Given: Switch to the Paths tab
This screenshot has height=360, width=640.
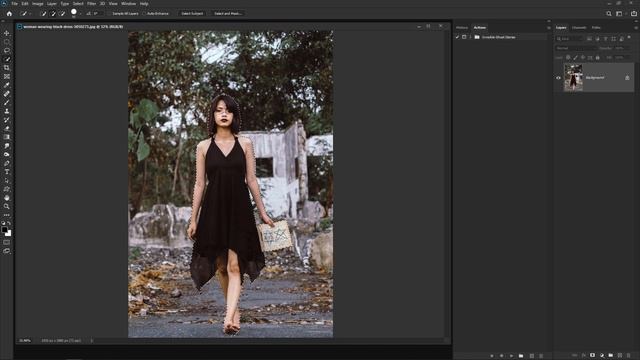Looking at the screenshot, I should pos(596,28).
